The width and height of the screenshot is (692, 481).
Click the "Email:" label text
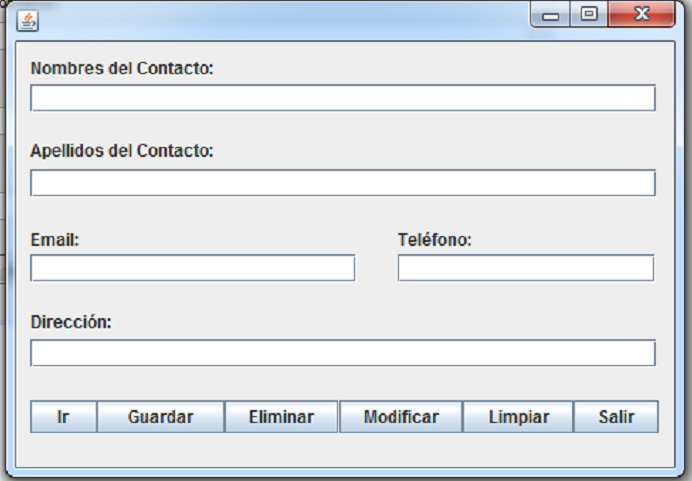point(55,240)
